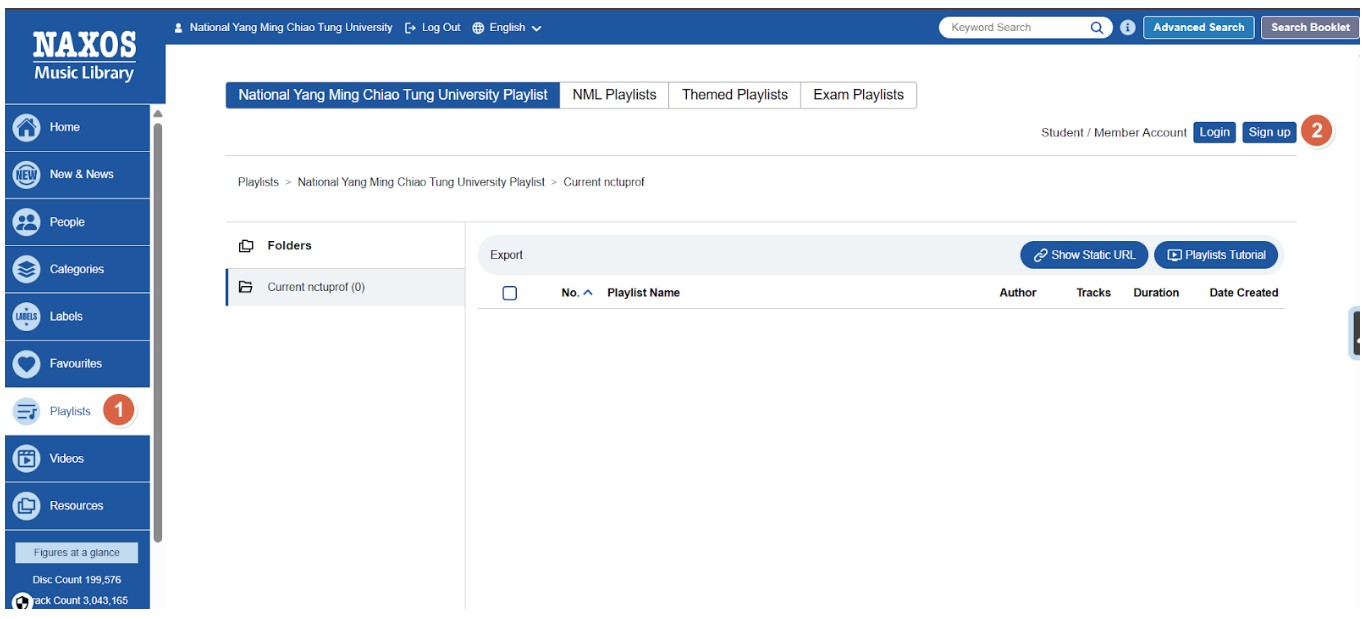Screen dimensions: 1362x619
Task: Click the Labels sidebar icon
Action: tap(27, 316)
